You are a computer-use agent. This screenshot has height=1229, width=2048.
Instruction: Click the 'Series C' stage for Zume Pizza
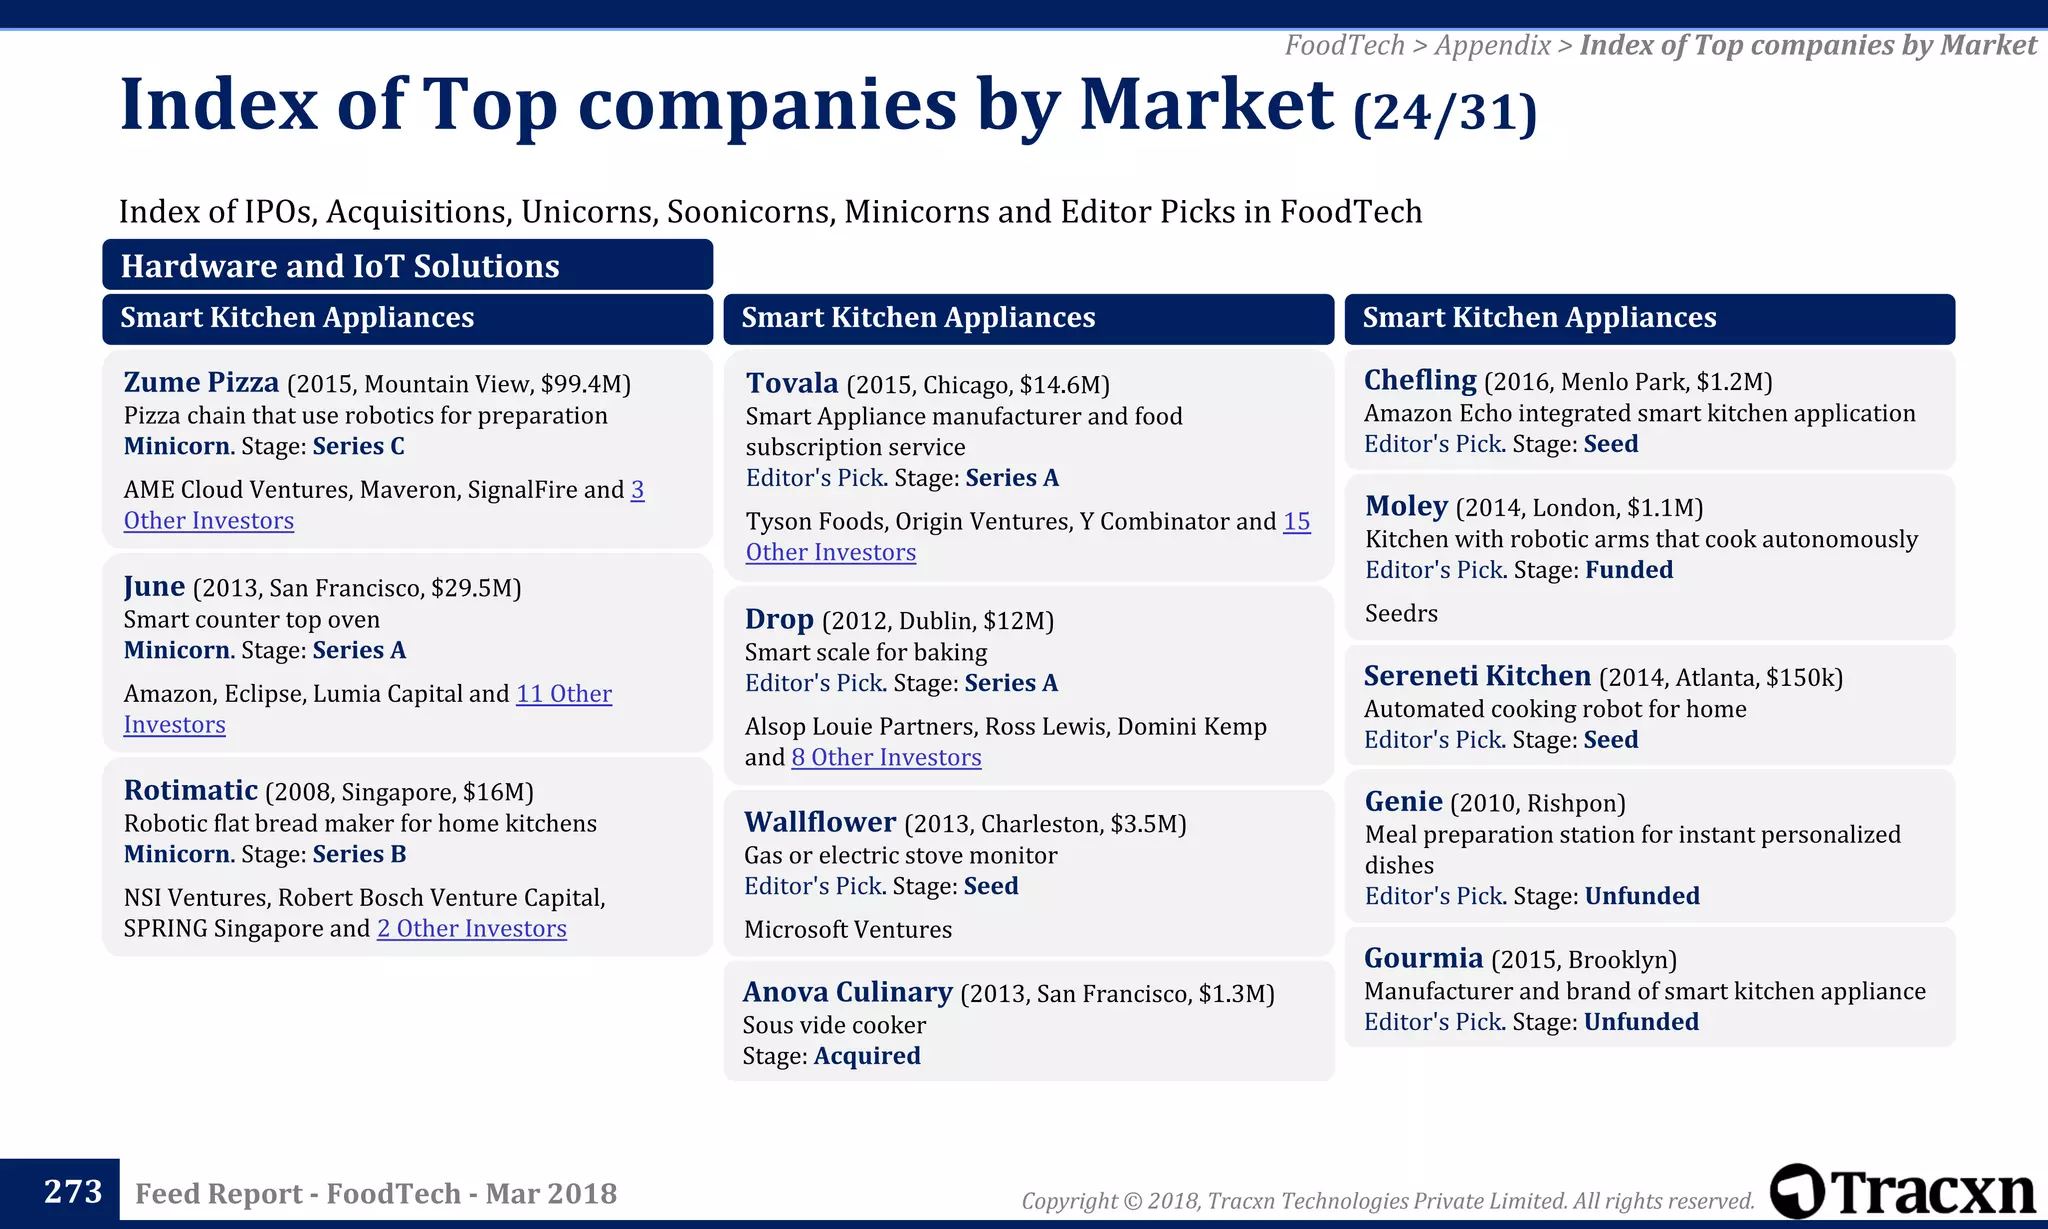358,446
